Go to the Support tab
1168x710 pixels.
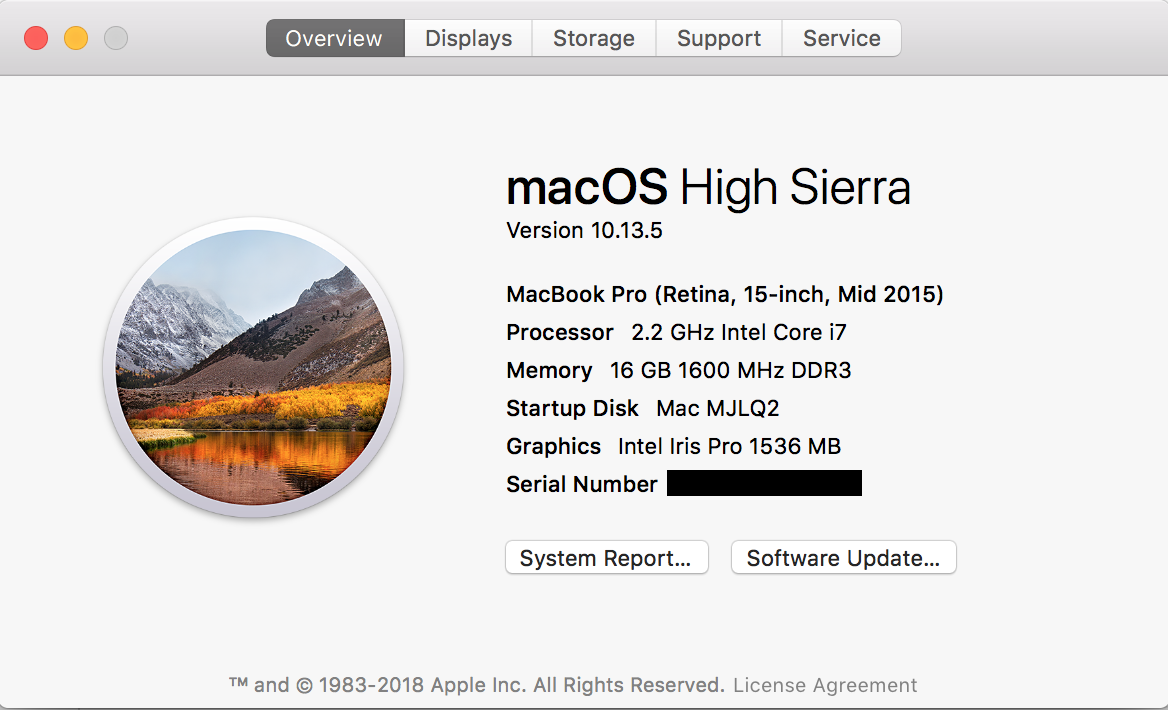[x=719, y=39]
